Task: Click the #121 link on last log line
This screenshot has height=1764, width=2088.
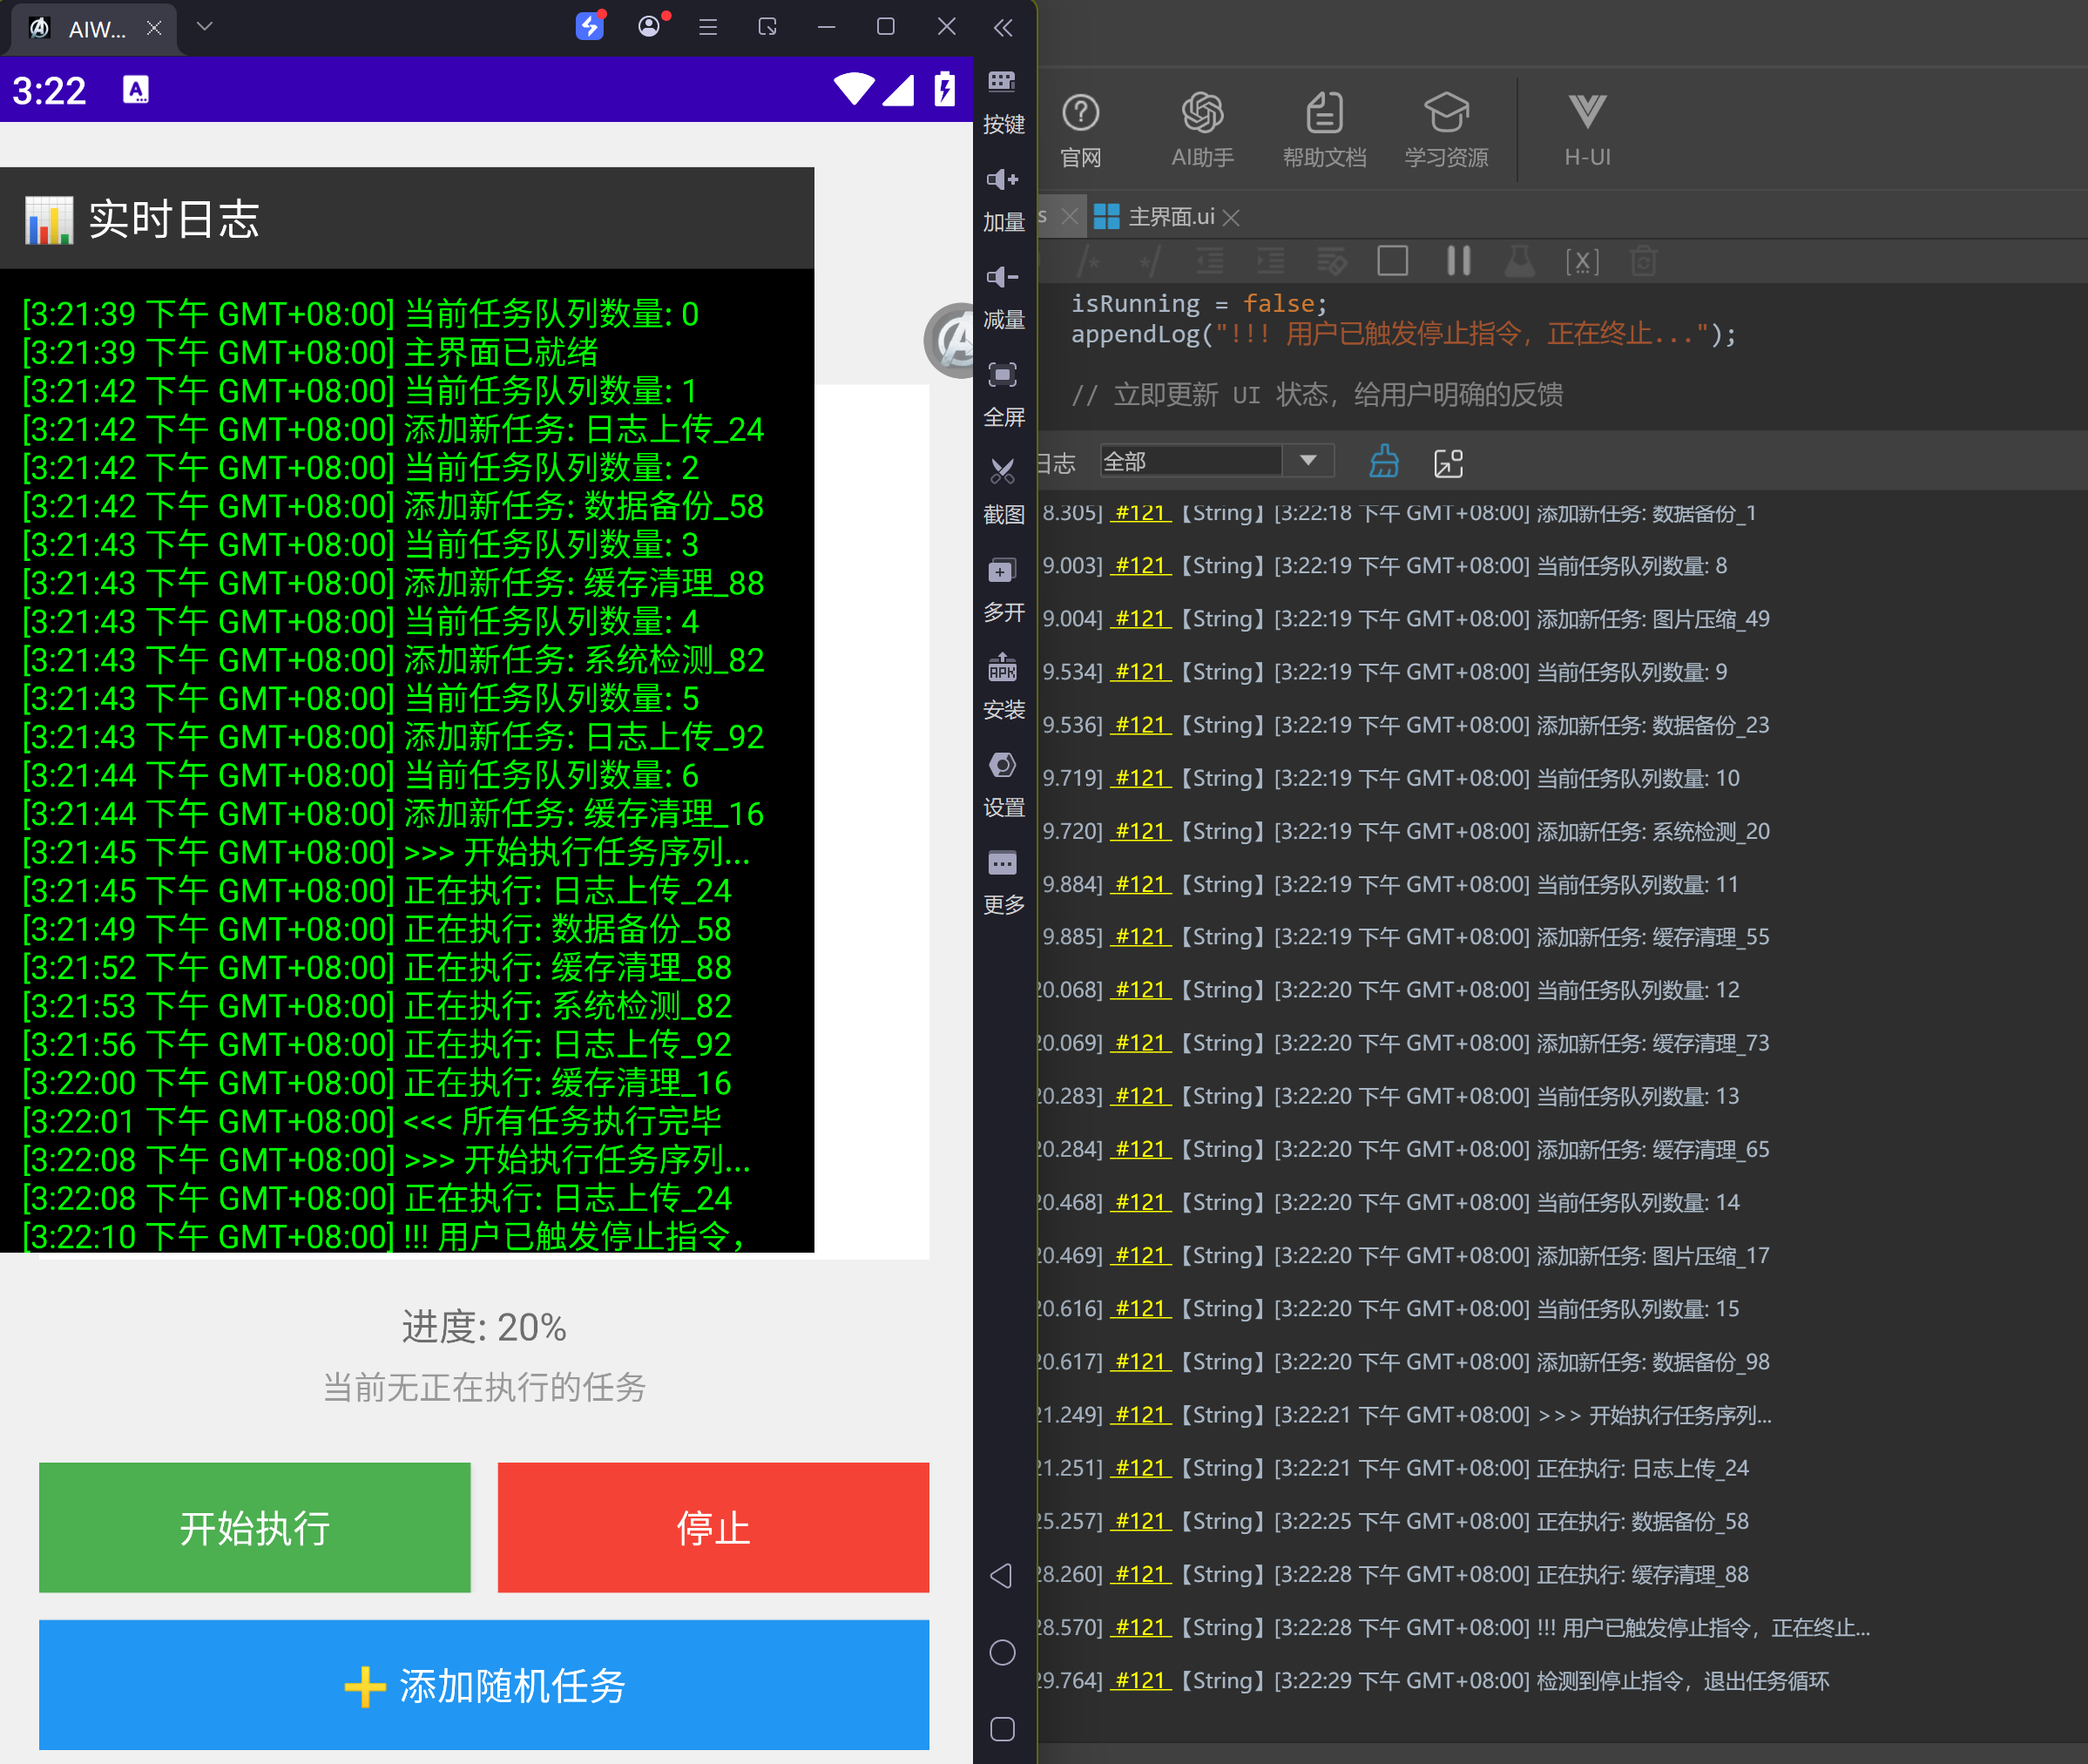Action: pyautogui.click(x=1141, y=1680)
